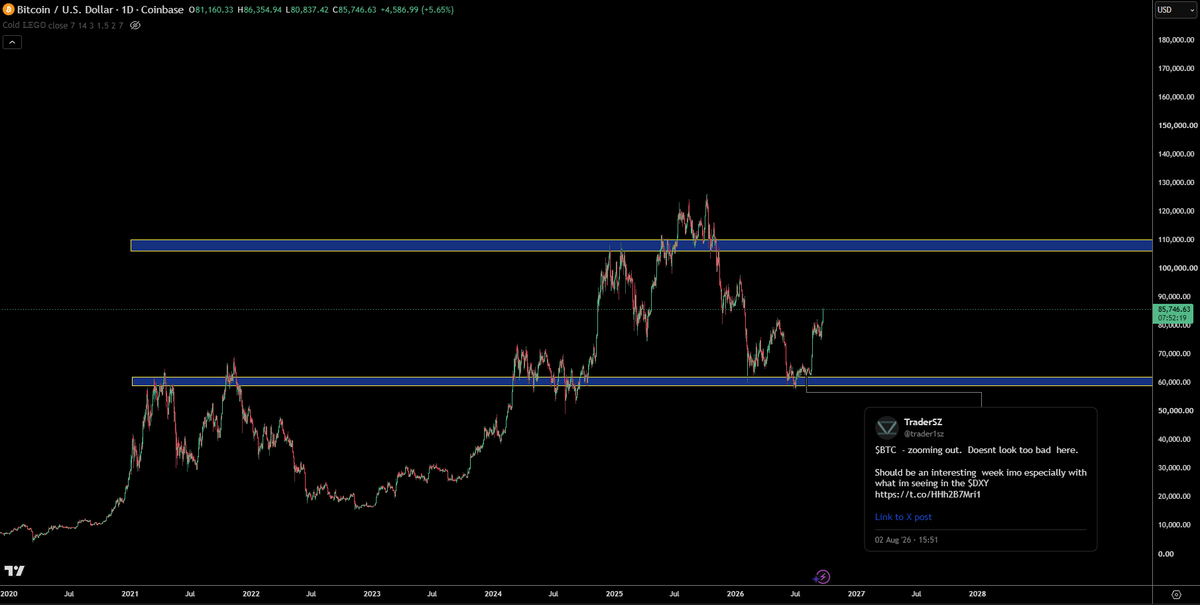Image resolution: width=1200 pixels, height=605 pixels.
Task: Click the 10,000.00 price axis label
Action: click(x=1172, y=525)
